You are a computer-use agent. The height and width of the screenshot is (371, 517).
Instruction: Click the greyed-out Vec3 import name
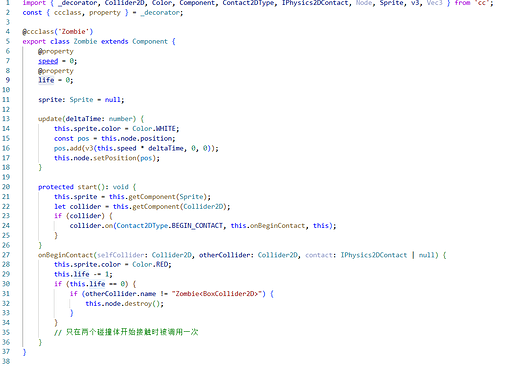click(435, 3)
